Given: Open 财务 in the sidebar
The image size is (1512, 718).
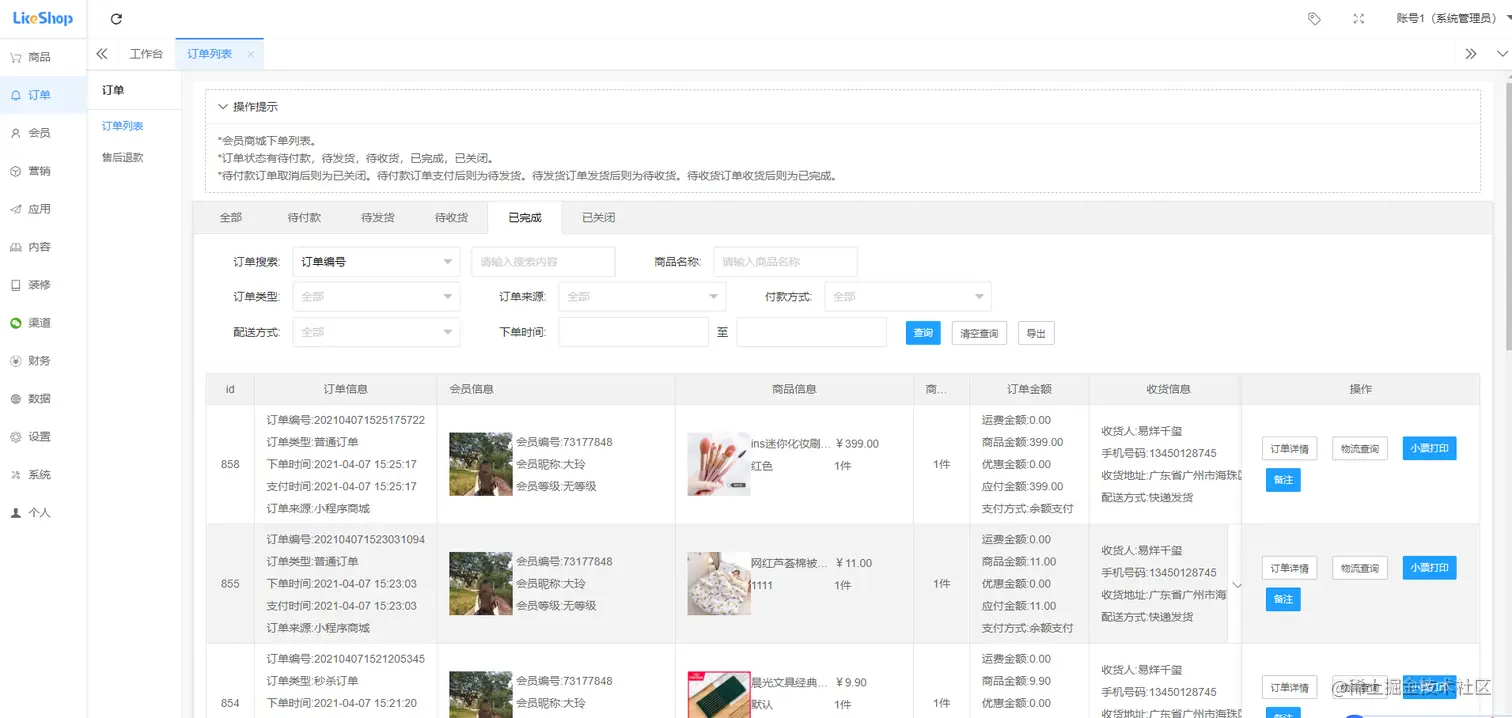Looking at the screenshot, I should point(43,361).
